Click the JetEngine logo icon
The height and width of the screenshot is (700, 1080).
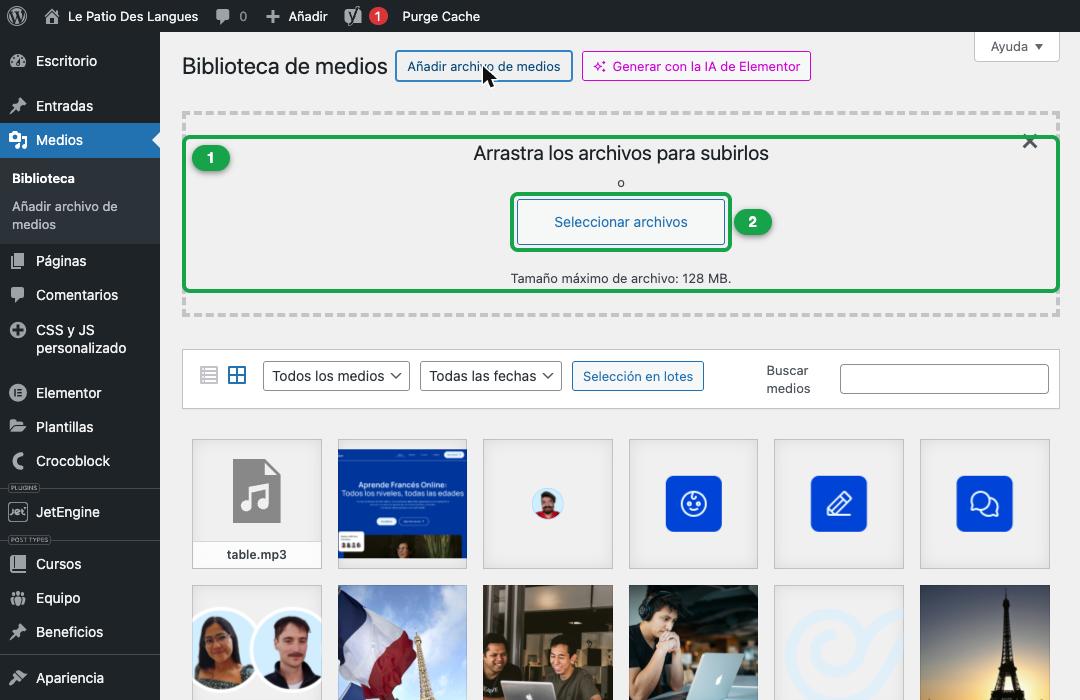[18, 512]
